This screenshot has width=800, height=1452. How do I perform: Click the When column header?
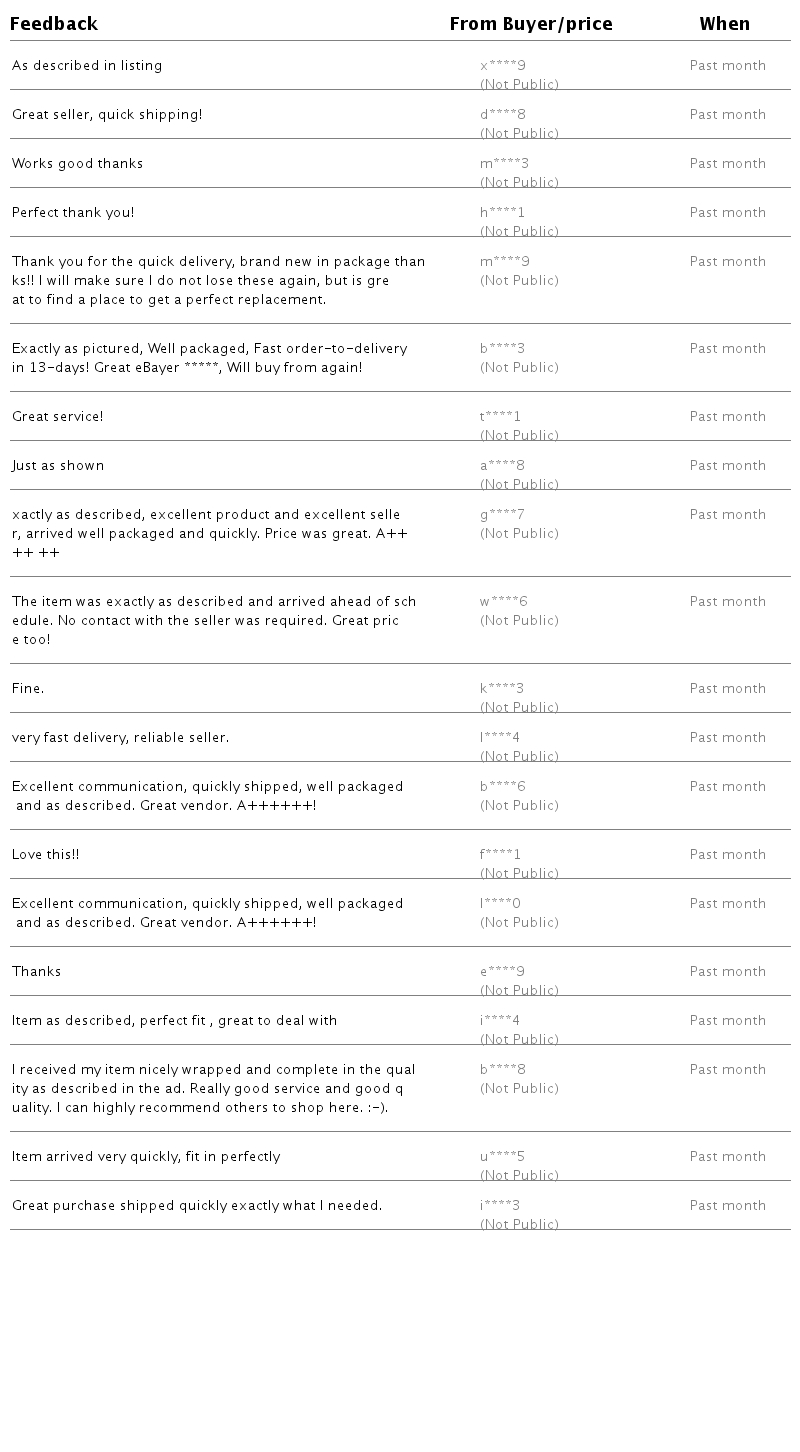(x=724, y=24)
